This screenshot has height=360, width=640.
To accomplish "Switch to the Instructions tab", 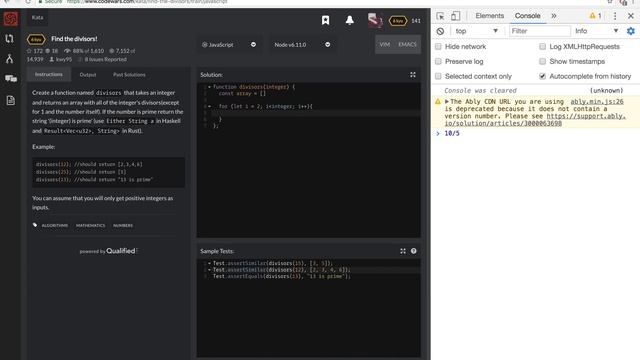I will 49,75.
